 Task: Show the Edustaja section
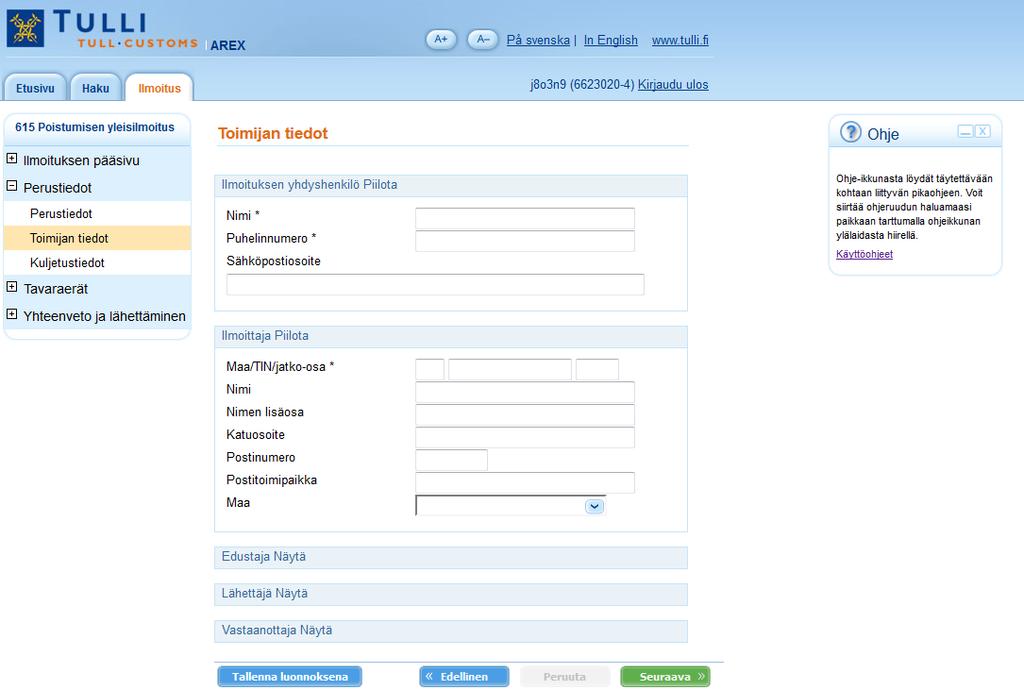(x=289, y=557)
